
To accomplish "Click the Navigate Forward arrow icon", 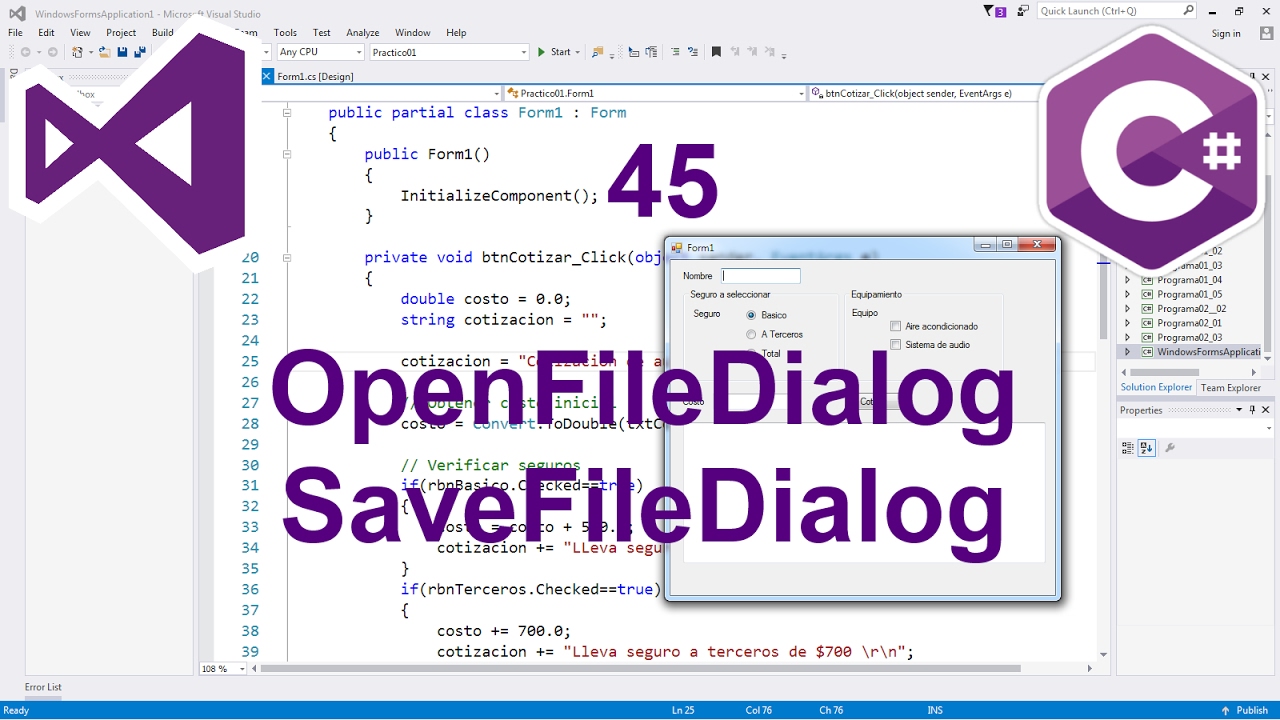I will pyautogui.click(x=52, y=52).
